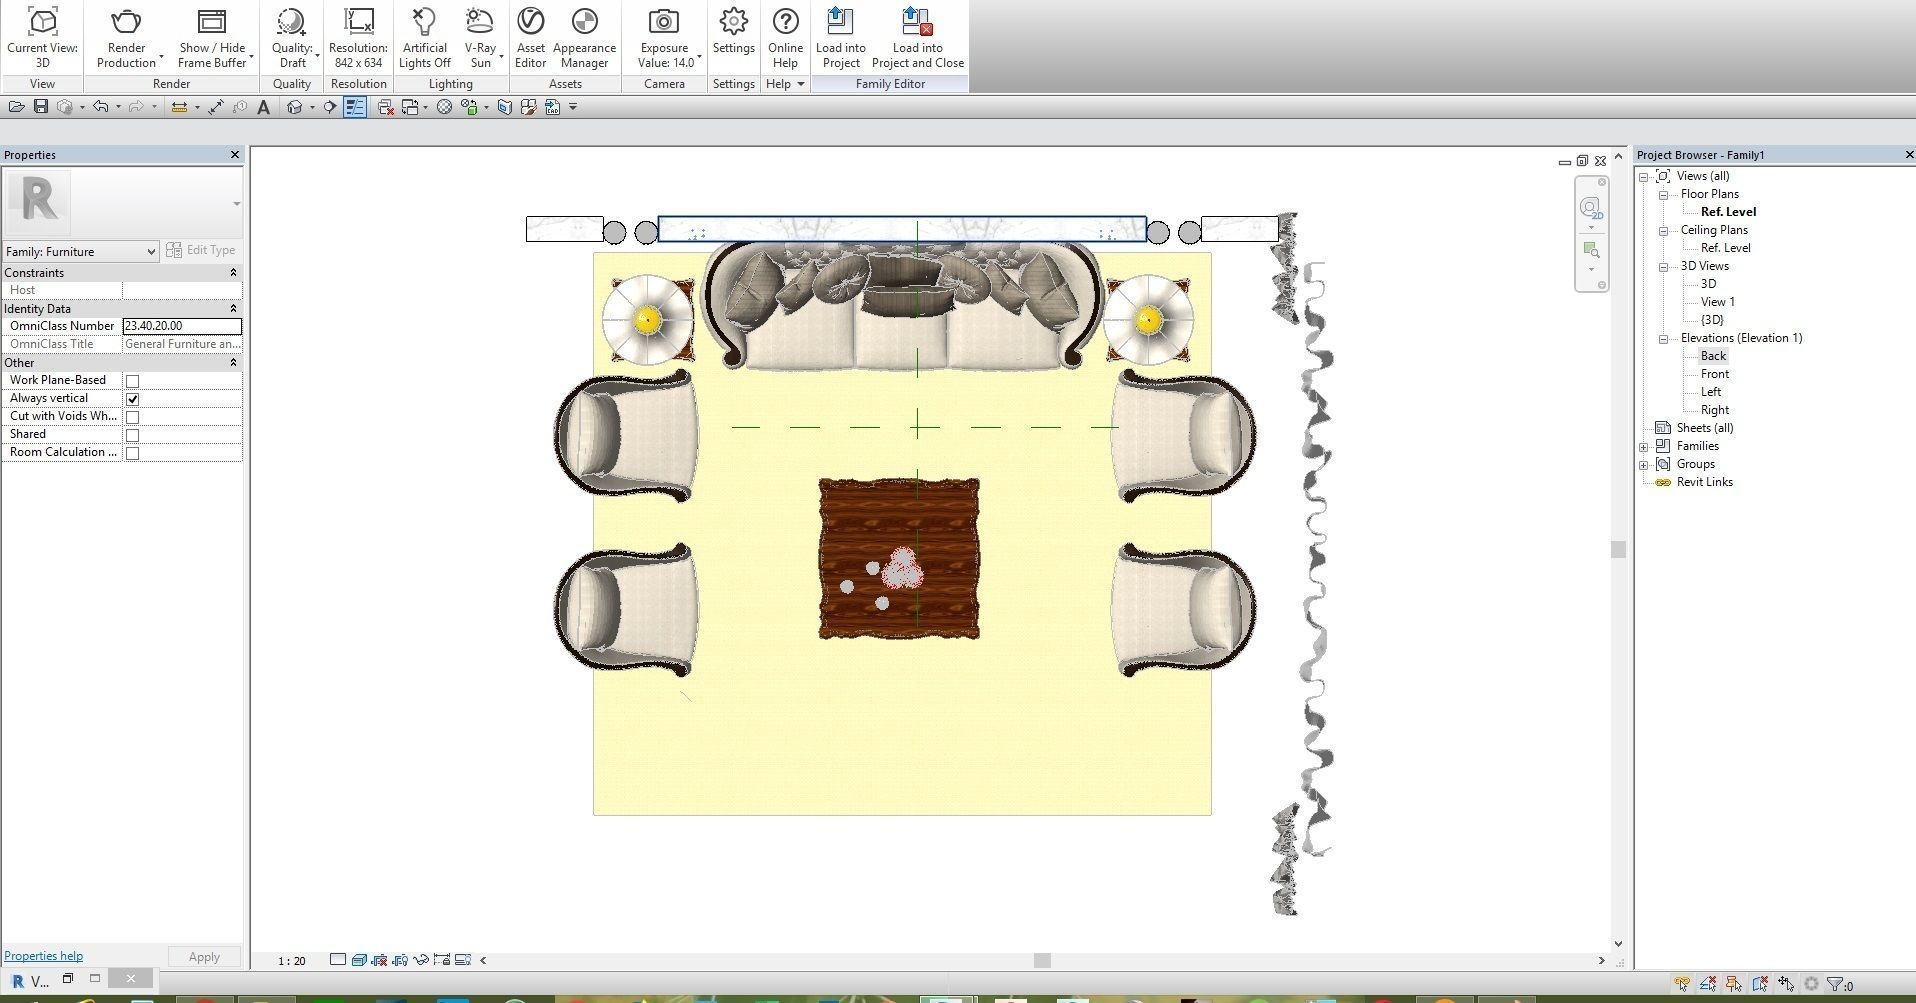This screenshot has height=1003, width=1916.
Task: Uncheck Always vertical checkbox
Action: pyautogui.click(x=132, y=399)
